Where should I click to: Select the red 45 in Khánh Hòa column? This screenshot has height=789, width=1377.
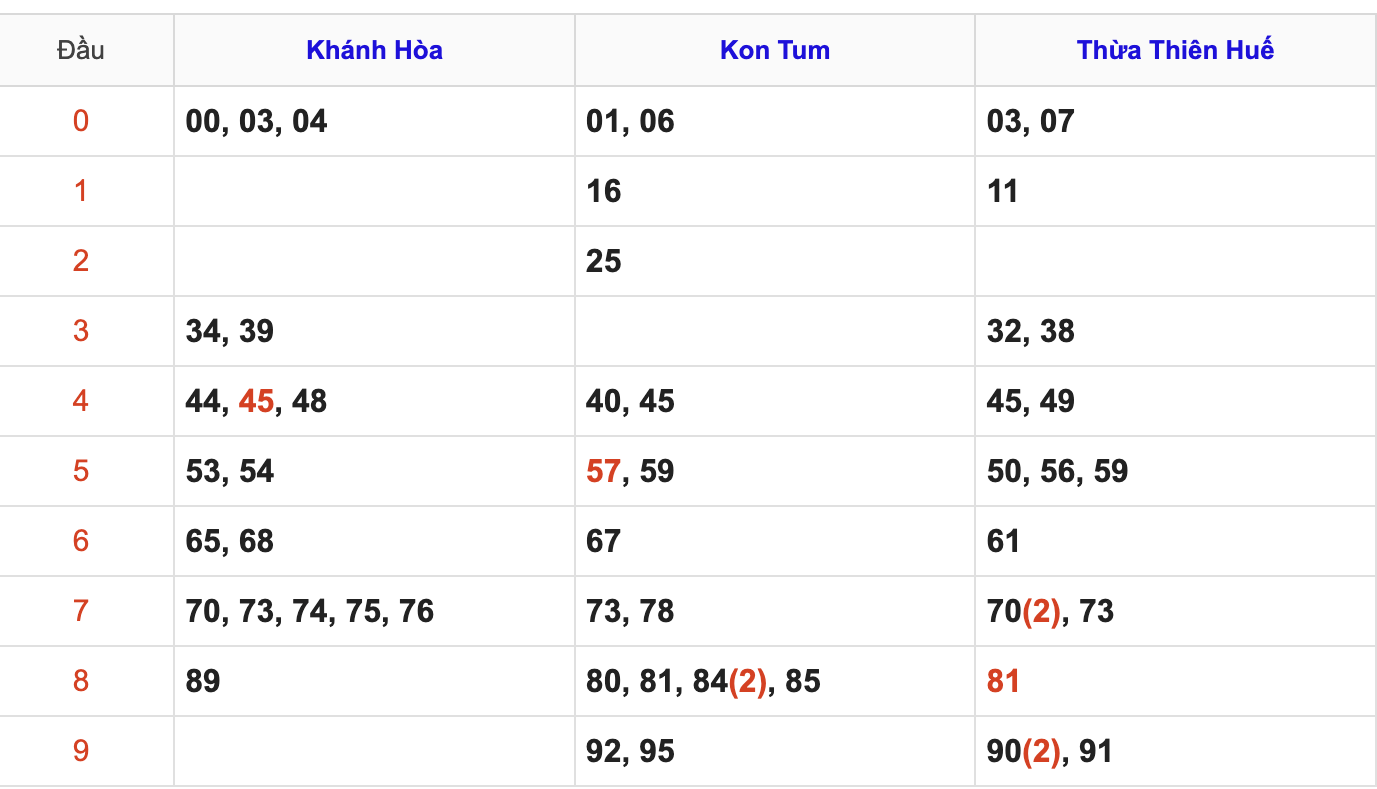256,401
